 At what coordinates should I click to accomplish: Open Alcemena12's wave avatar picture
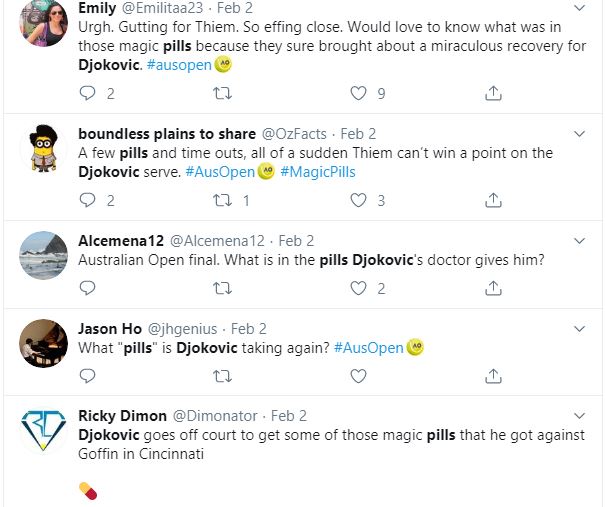(44, 254)
